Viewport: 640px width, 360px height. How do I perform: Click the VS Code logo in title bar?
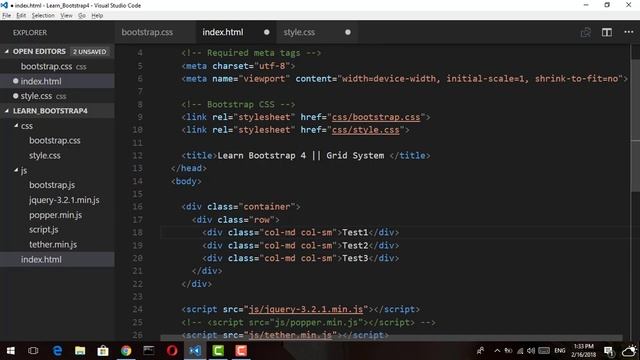4,5
